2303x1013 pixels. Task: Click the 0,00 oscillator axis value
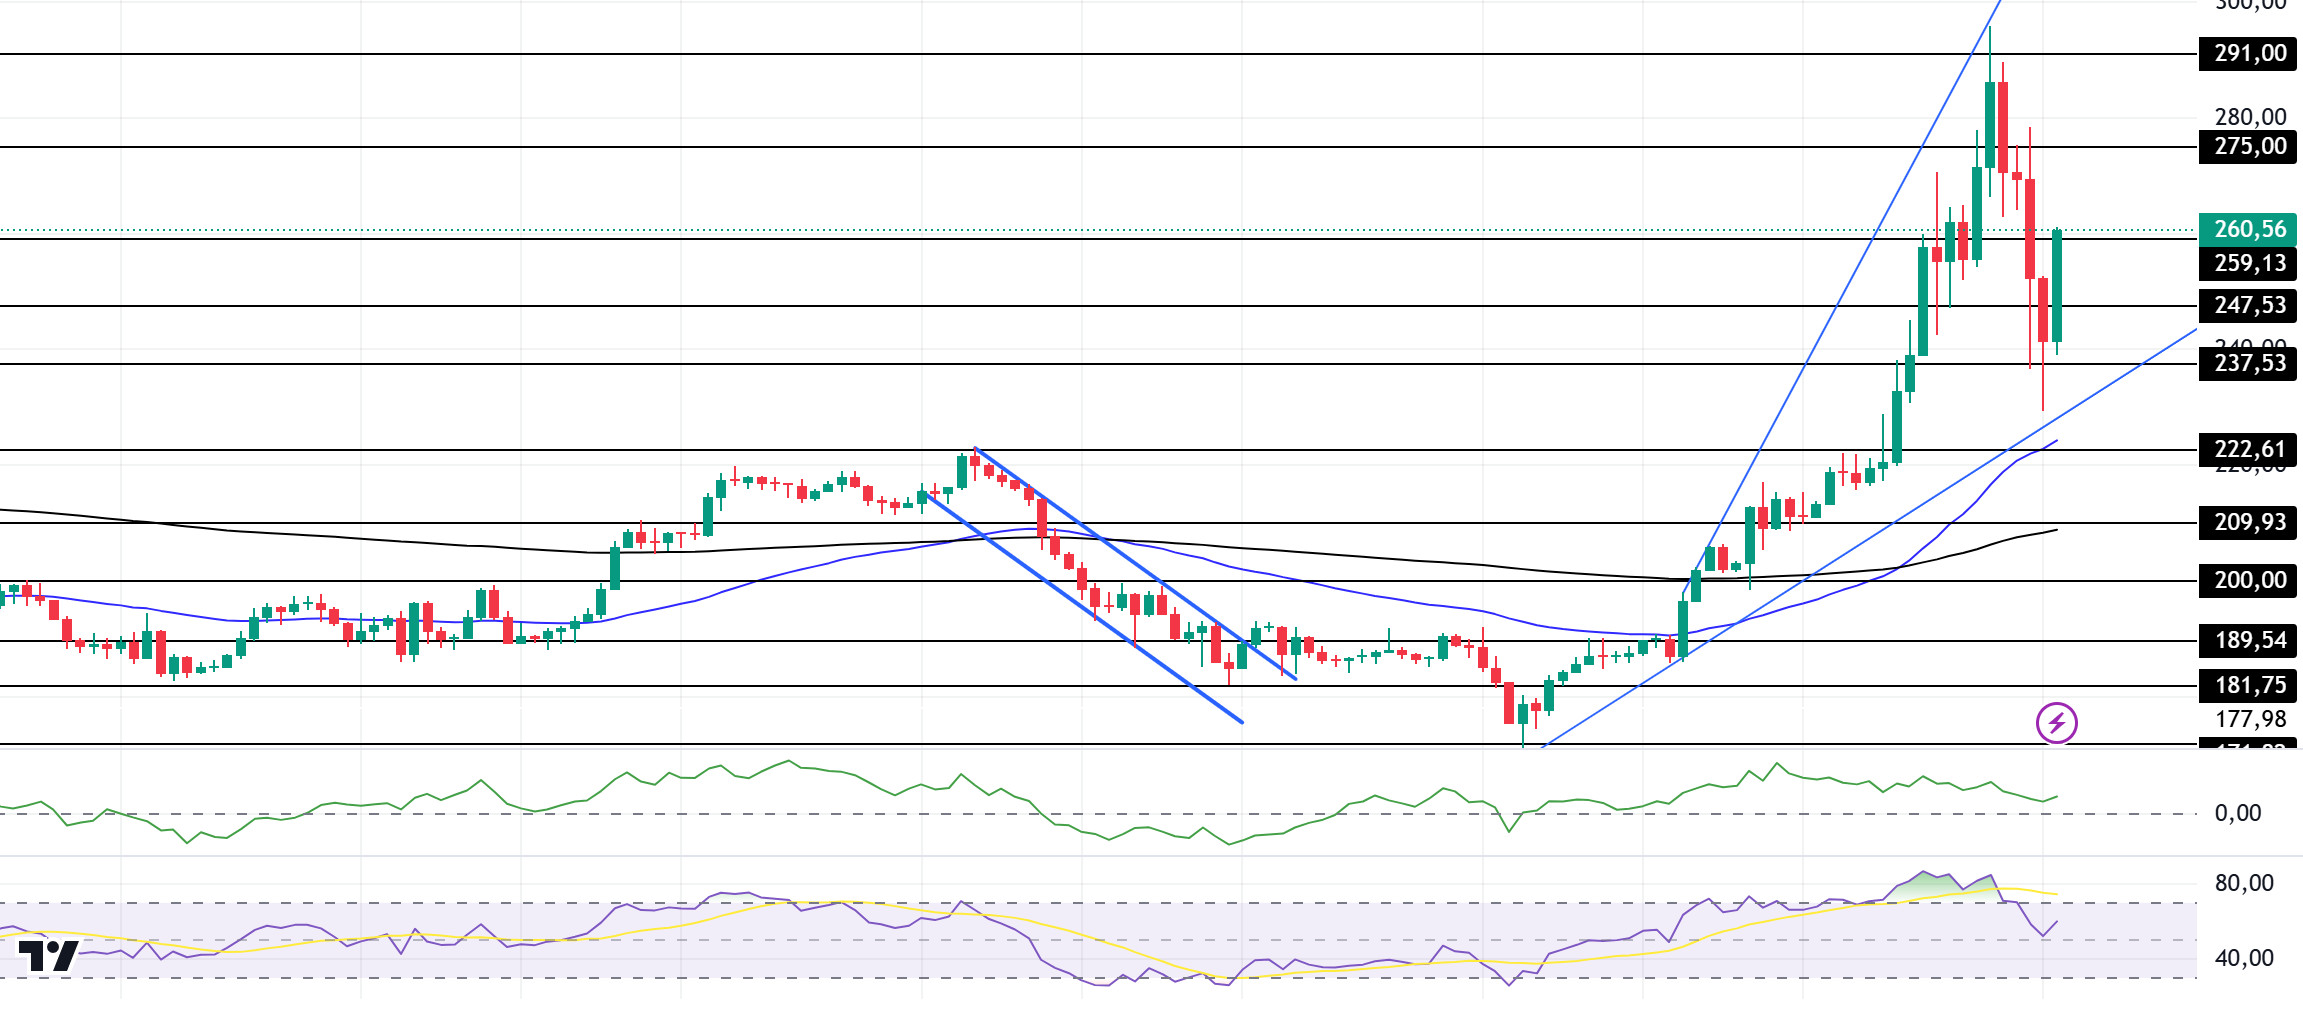point(2238,813)
